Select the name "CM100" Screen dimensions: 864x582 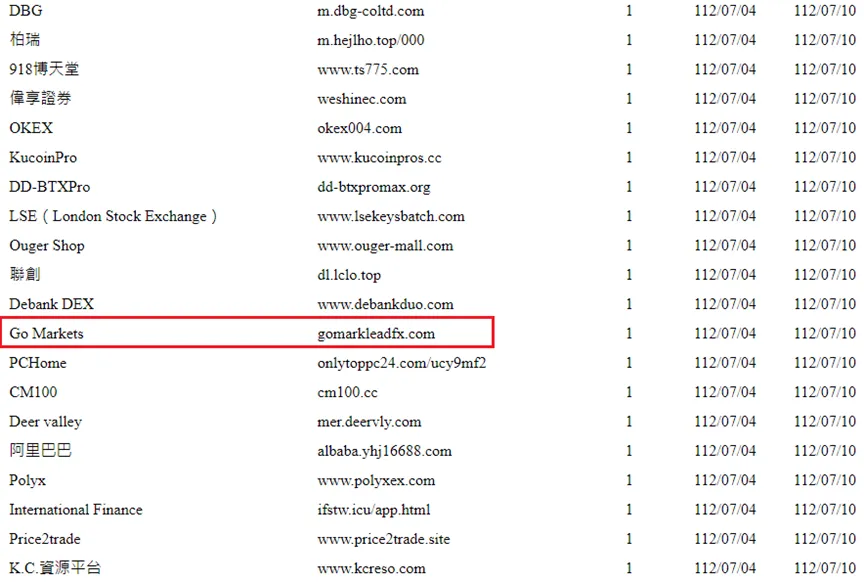[33, 392]
